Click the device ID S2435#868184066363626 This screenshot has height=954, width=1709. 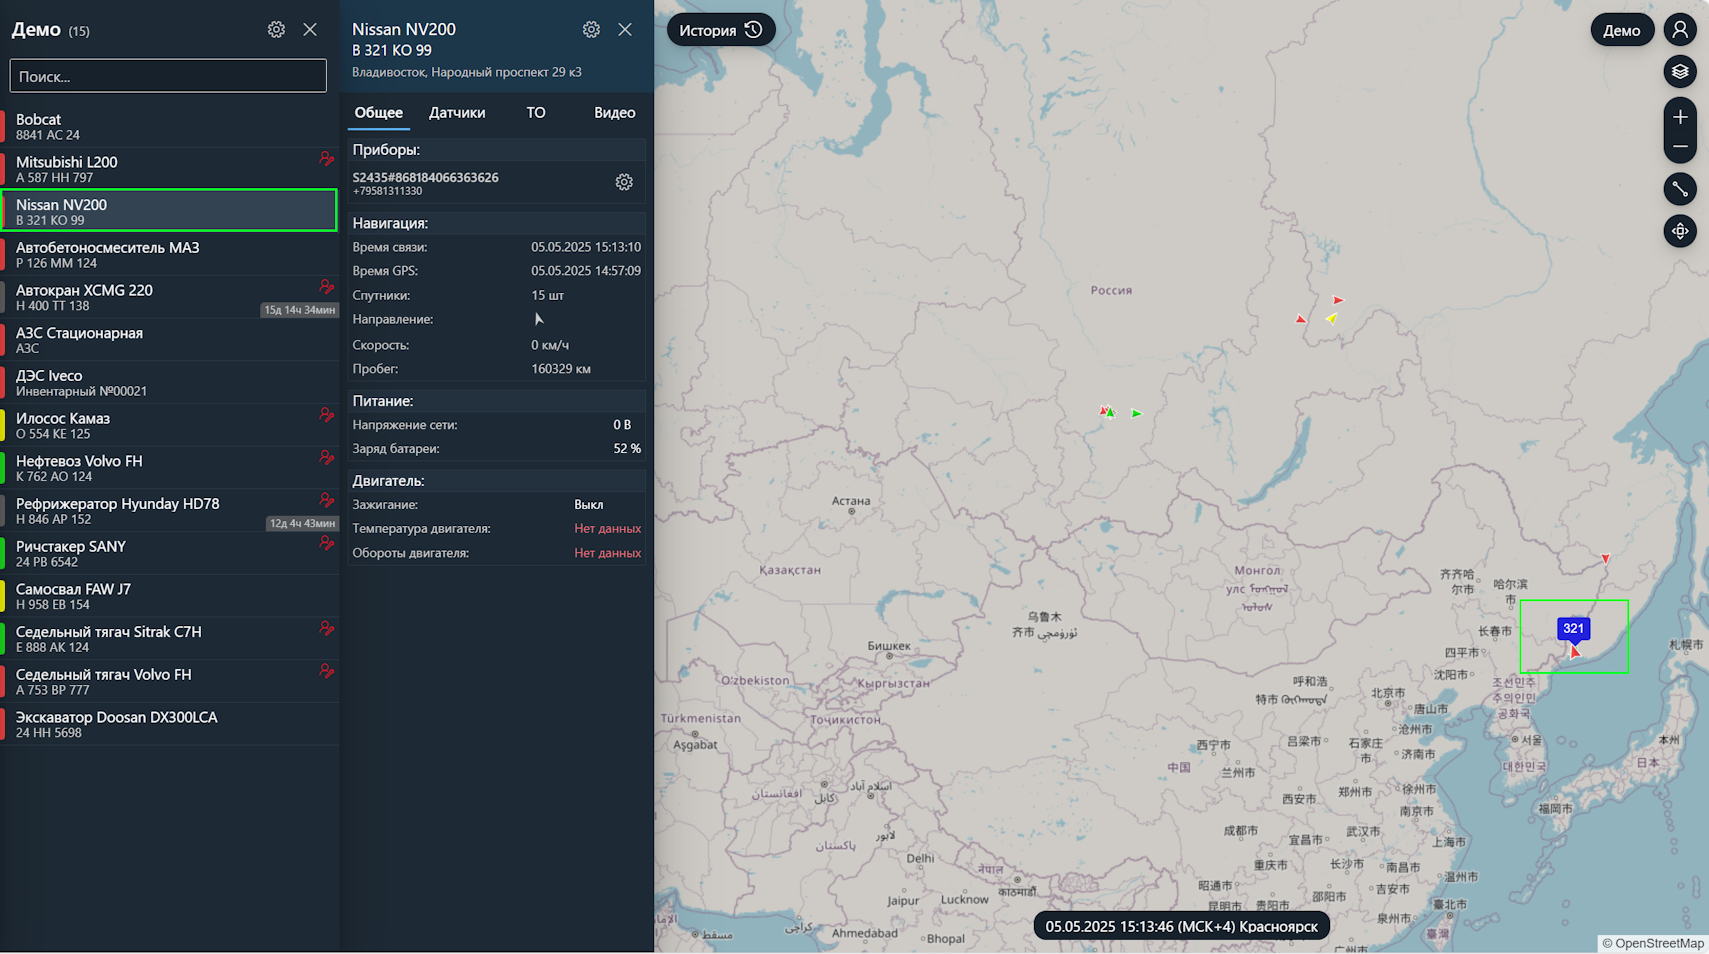point(425,177)
